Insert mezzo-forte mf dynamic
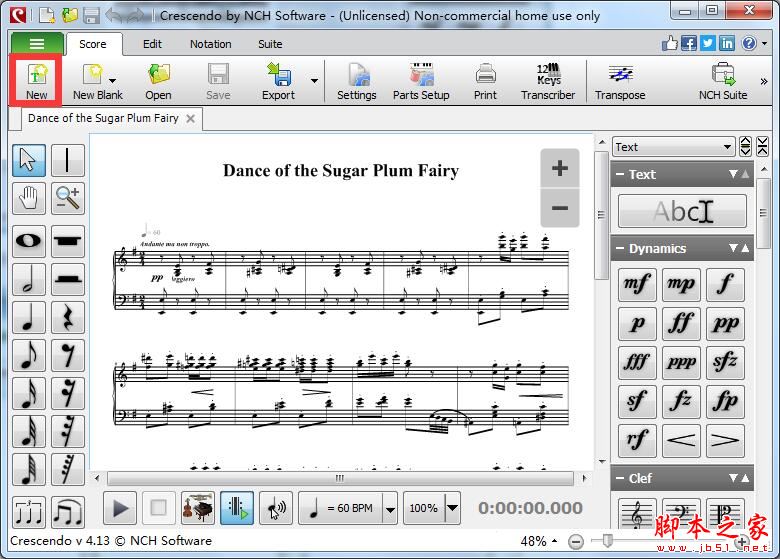 point(637,284)
